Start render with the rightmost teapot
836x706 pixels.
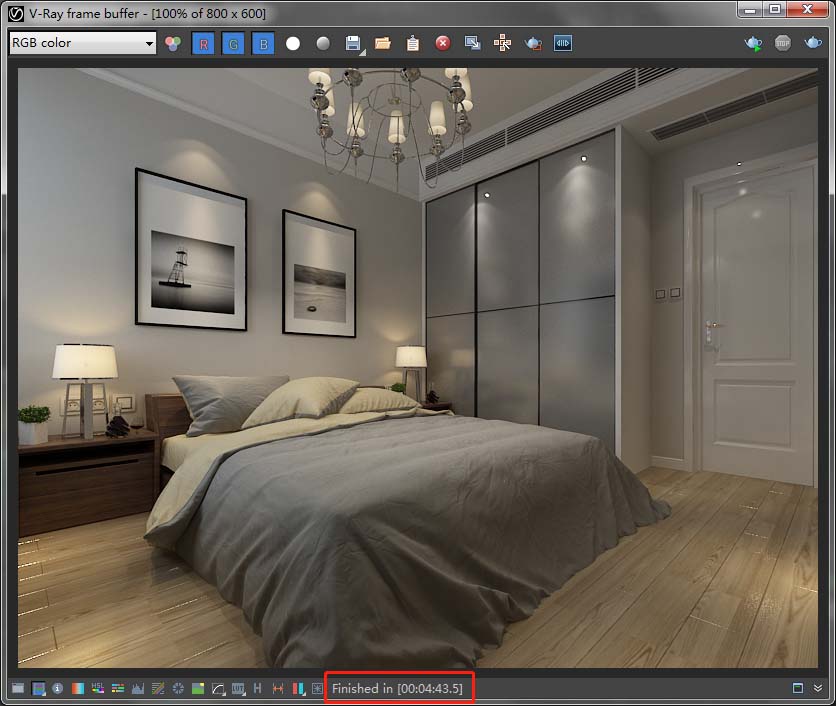813,43
